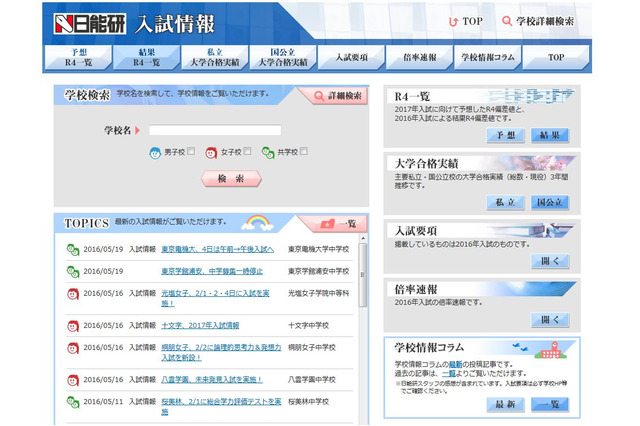The height and width of the screenshot is (426, 640).
Task: Open 東京学館浦安 中学募集一時停止 link
Action: coord(212,271)
